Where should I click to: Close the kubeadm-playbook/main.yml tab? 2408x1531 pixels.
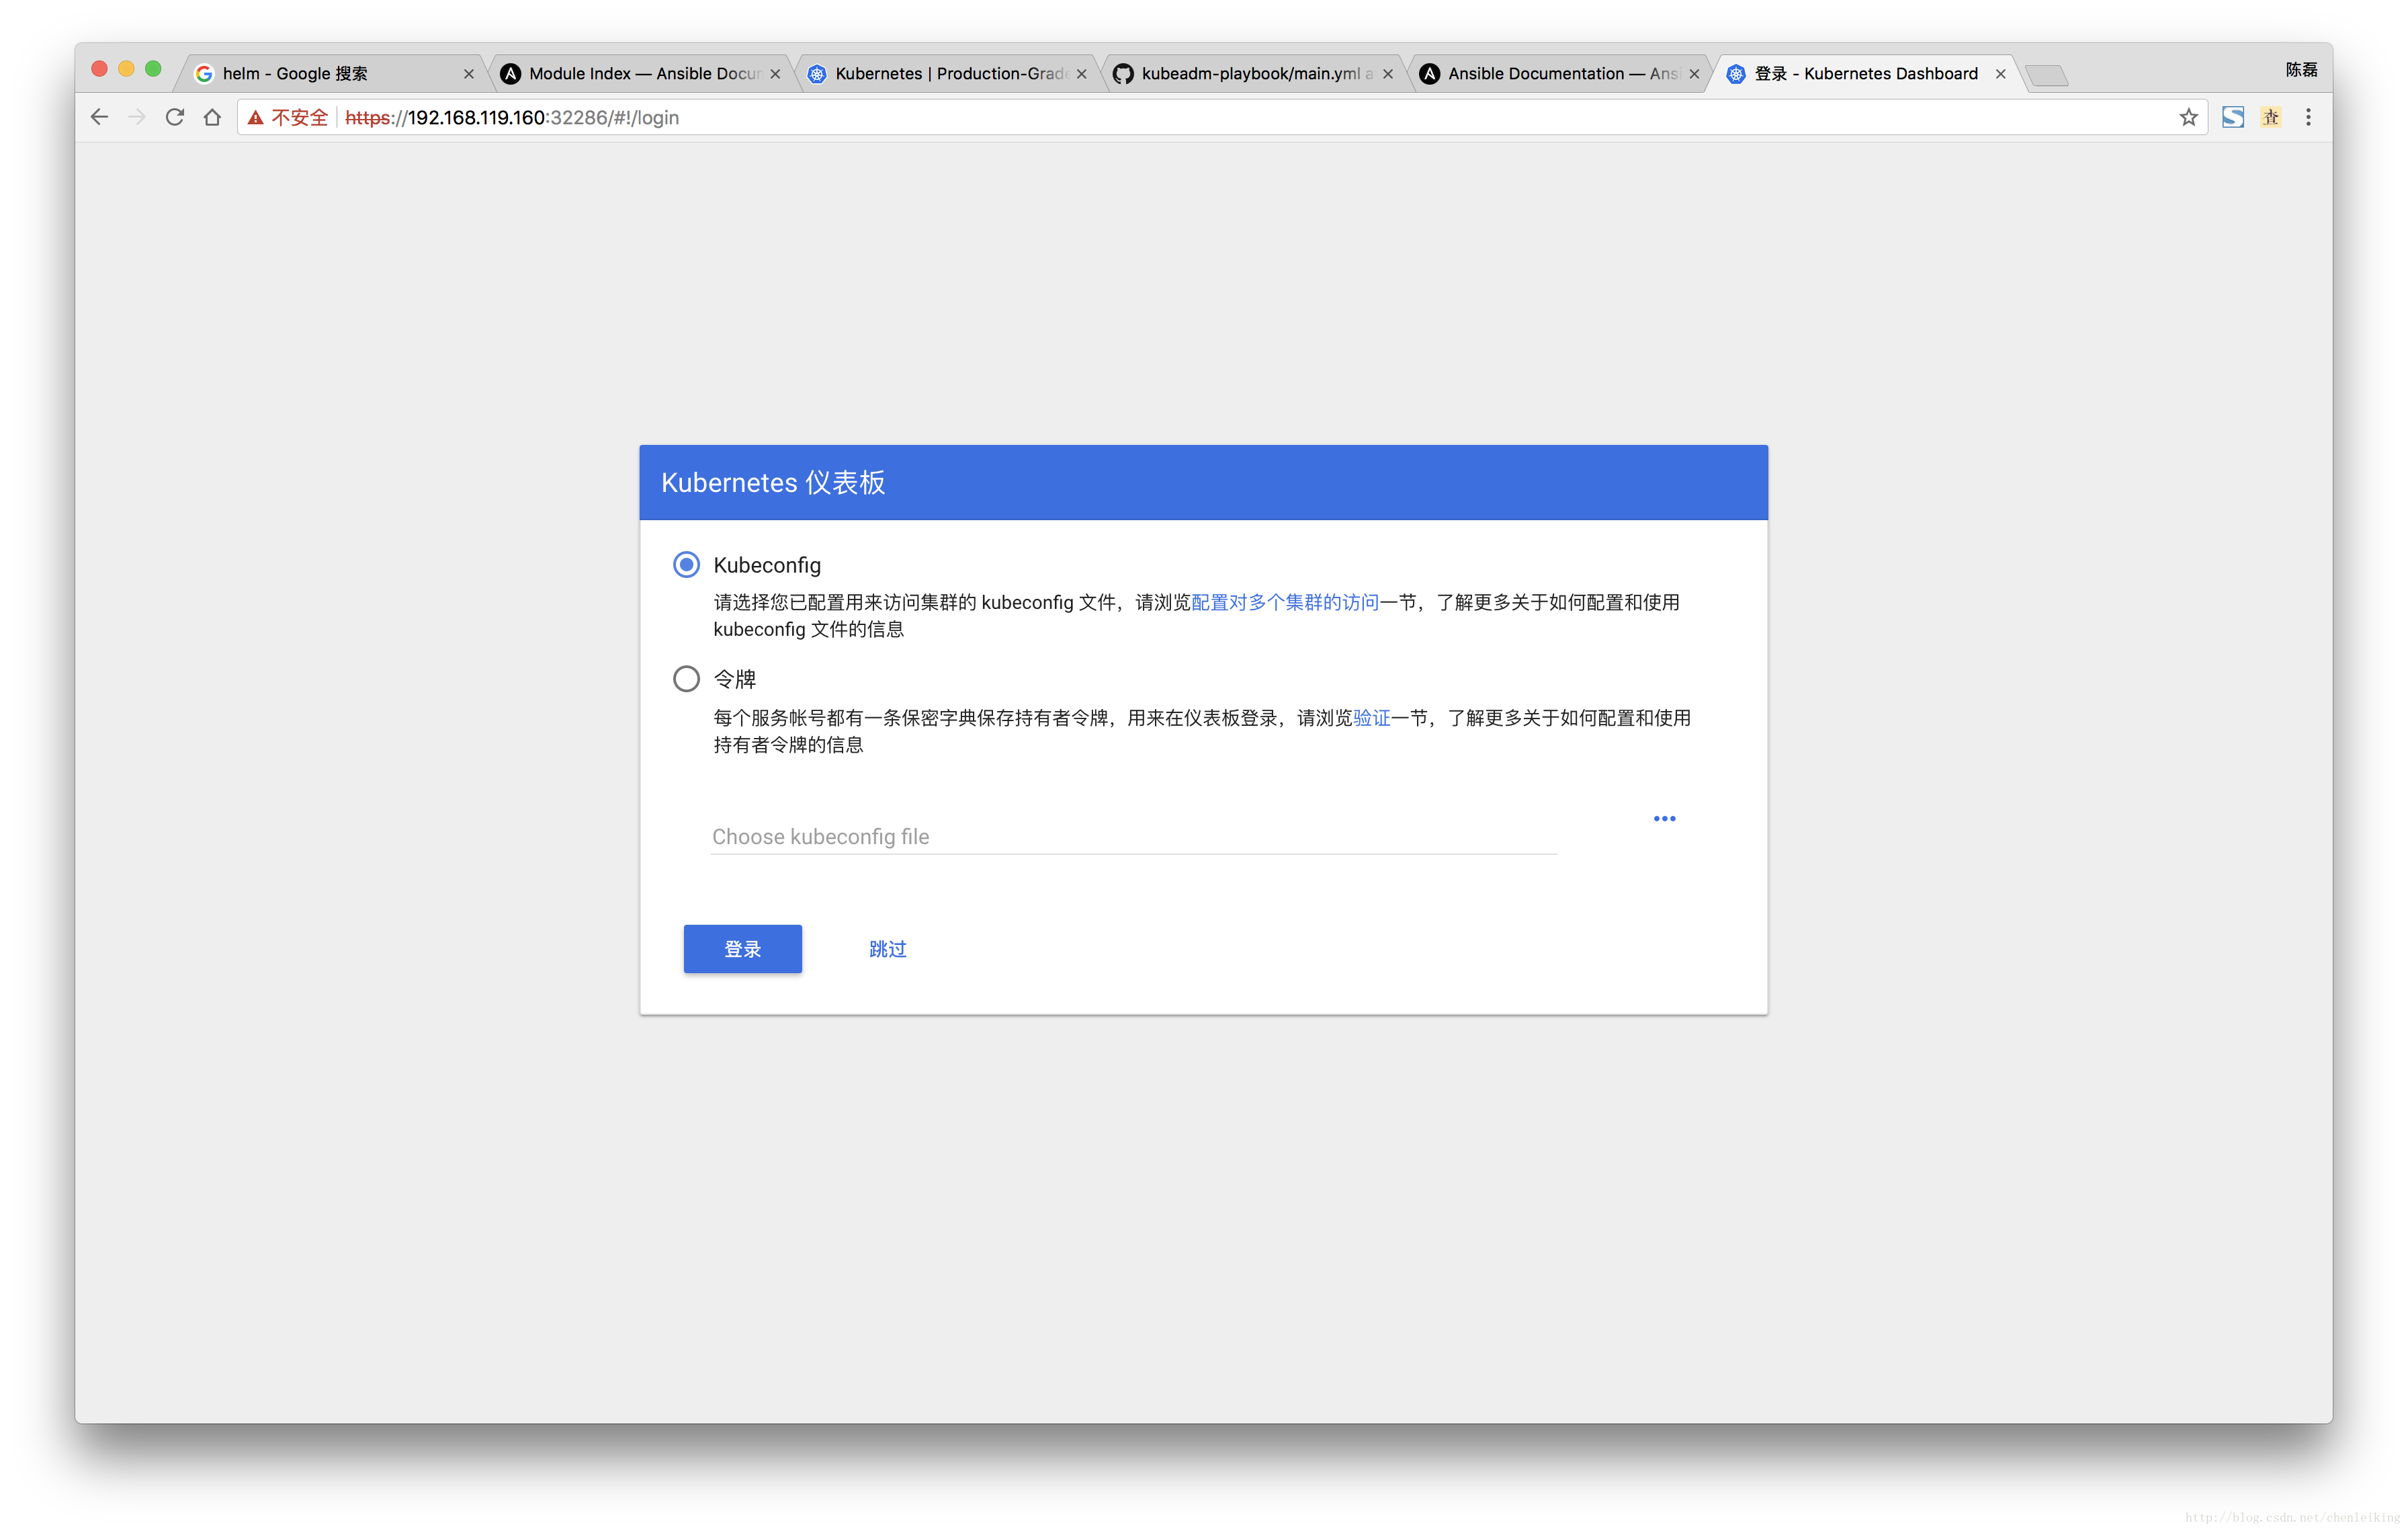coord(1388,74)
